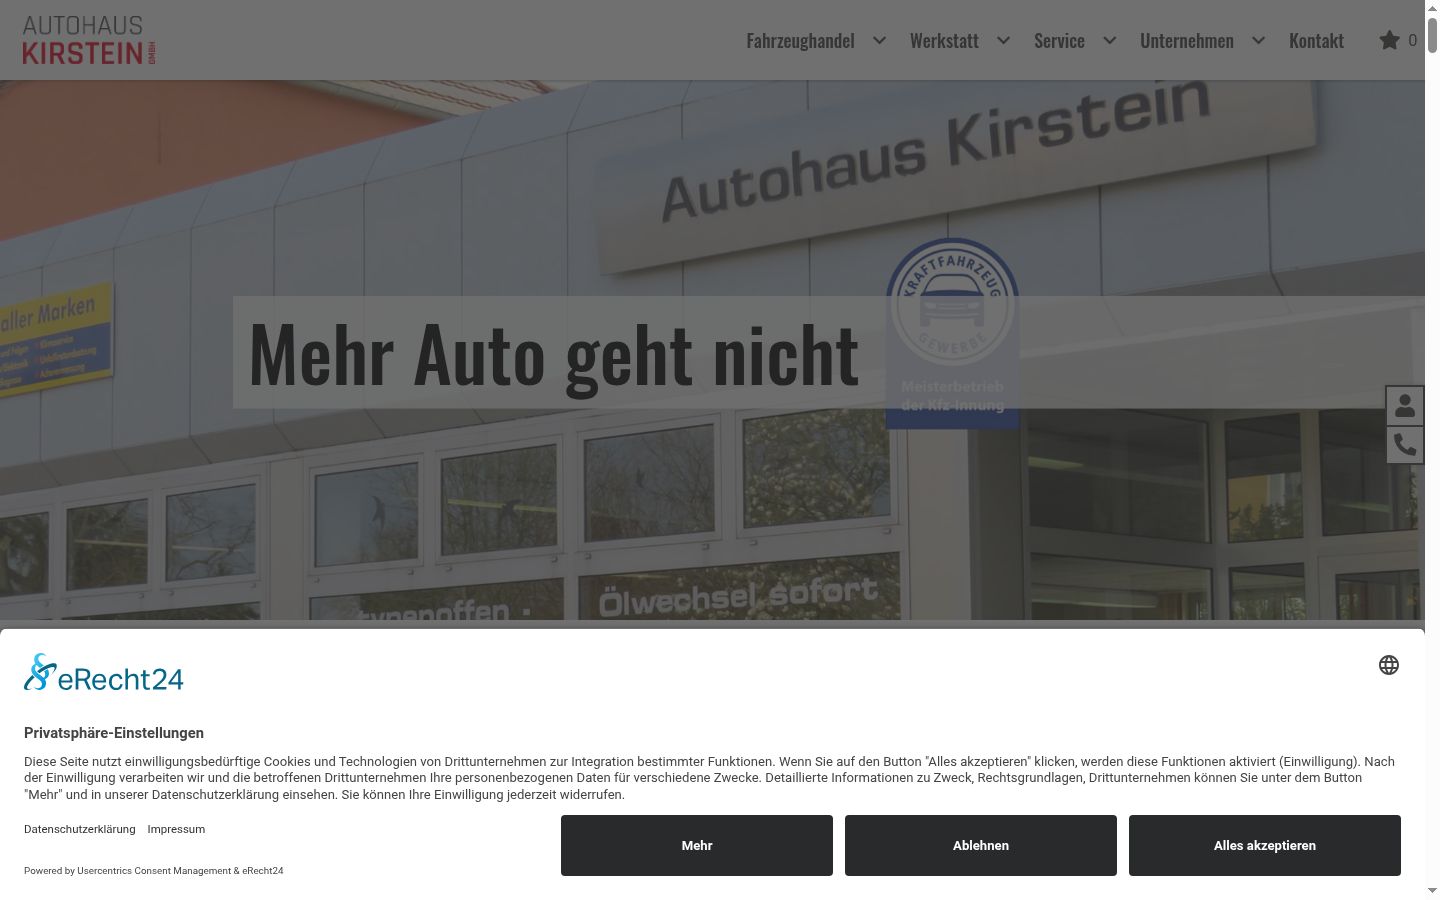Screen dimensions: 1440x900
Task: Open language selection via the globe icon
Action: click(1389, 665)
